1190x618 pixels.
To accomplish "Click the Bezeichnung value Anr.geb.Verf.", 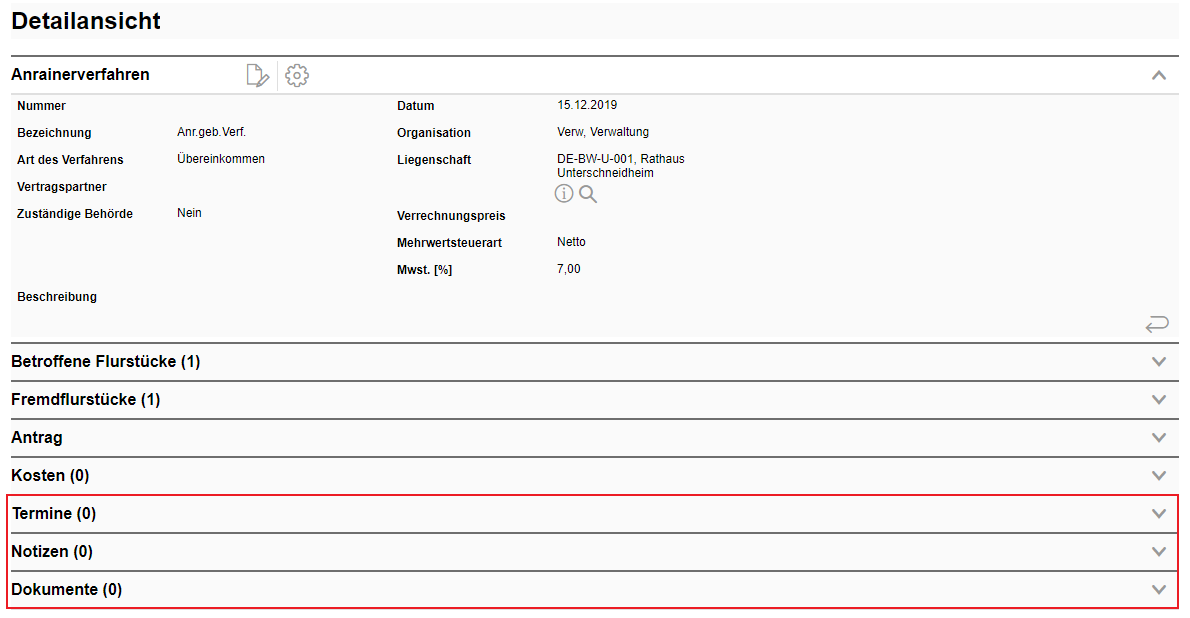I will (211, 132).
